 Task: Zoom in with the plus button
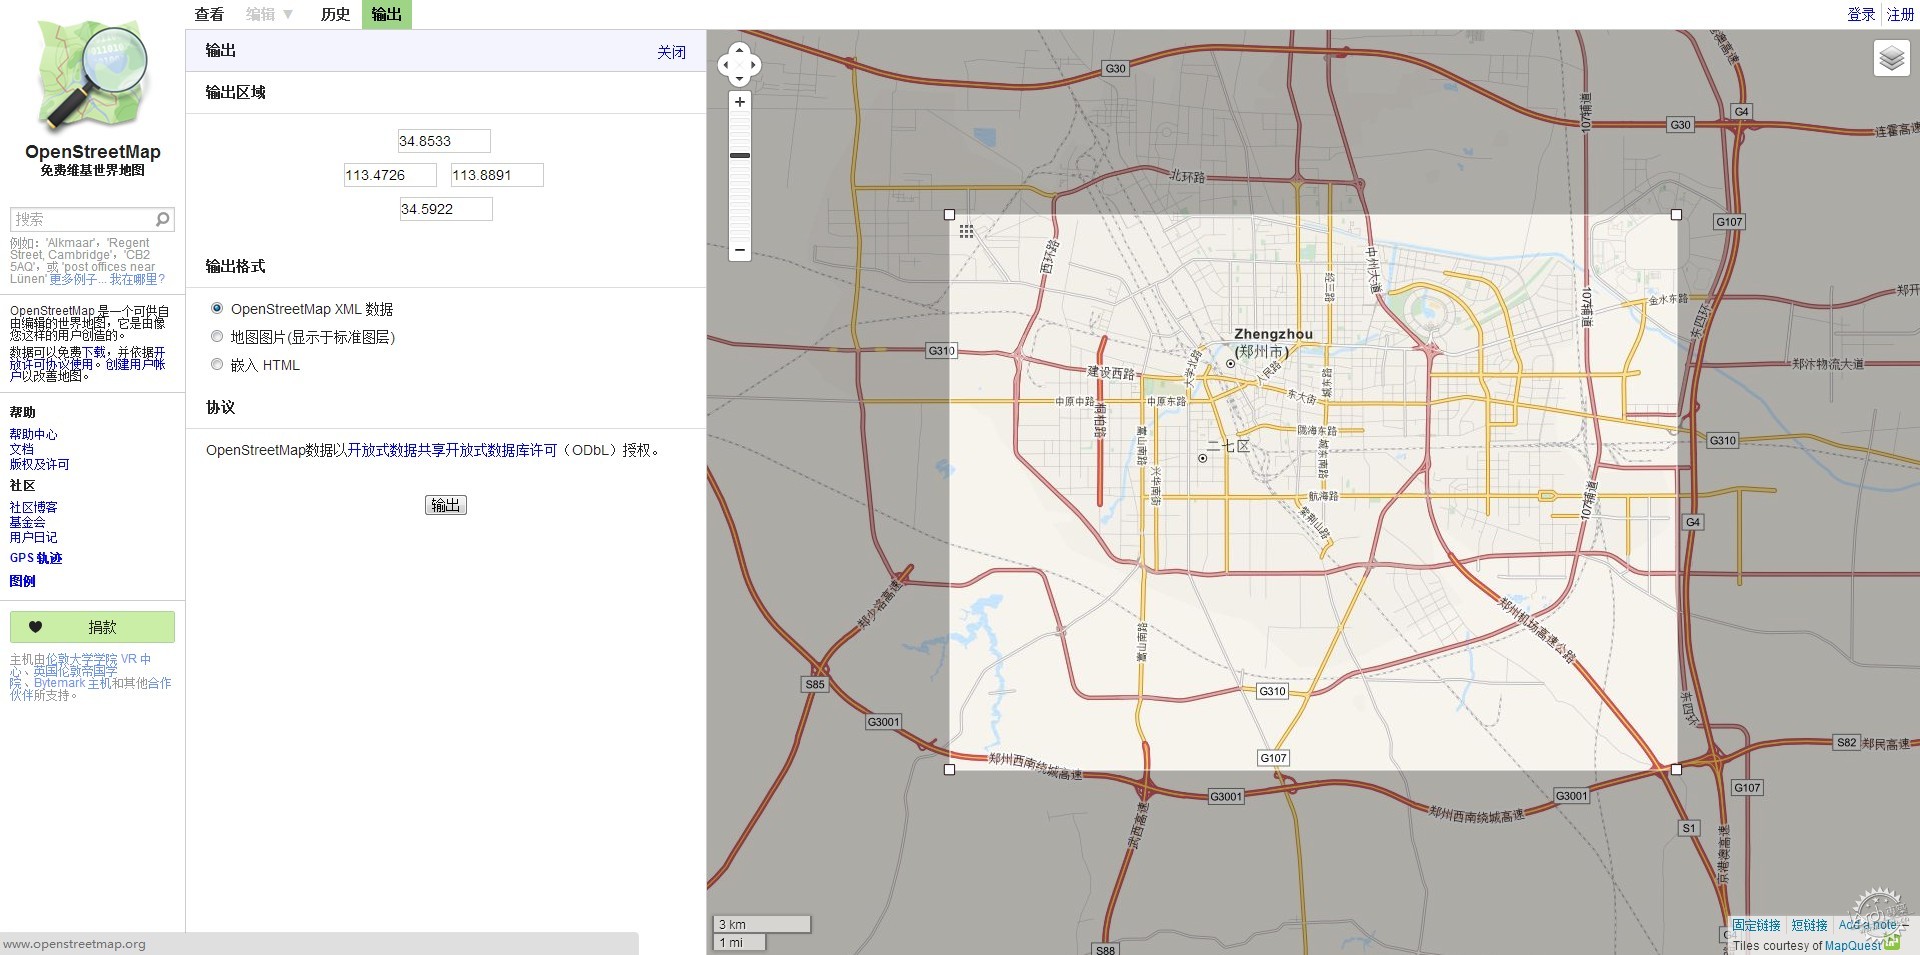coord(740,102)
